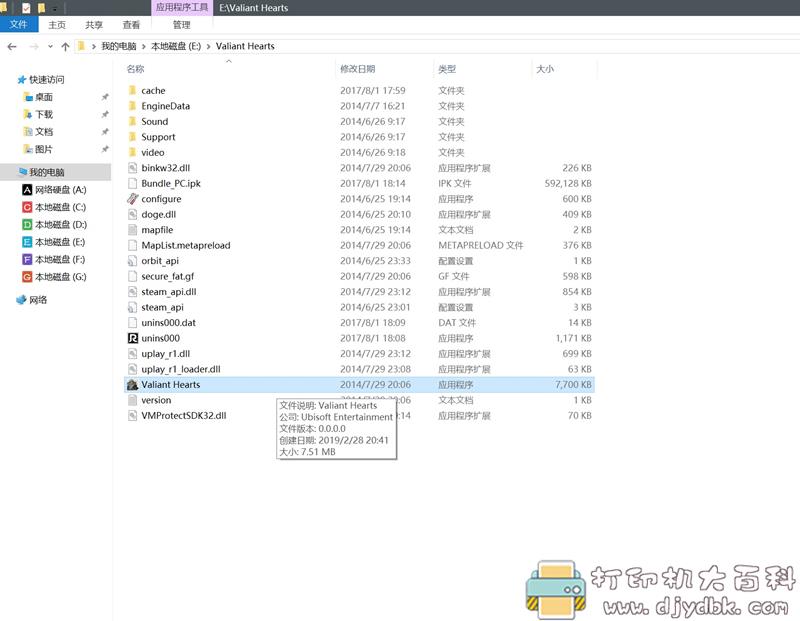This screenshot has width=800, height=621.
Task: Select the version text file
Action: pyautogui.click(x=156, y=400)
